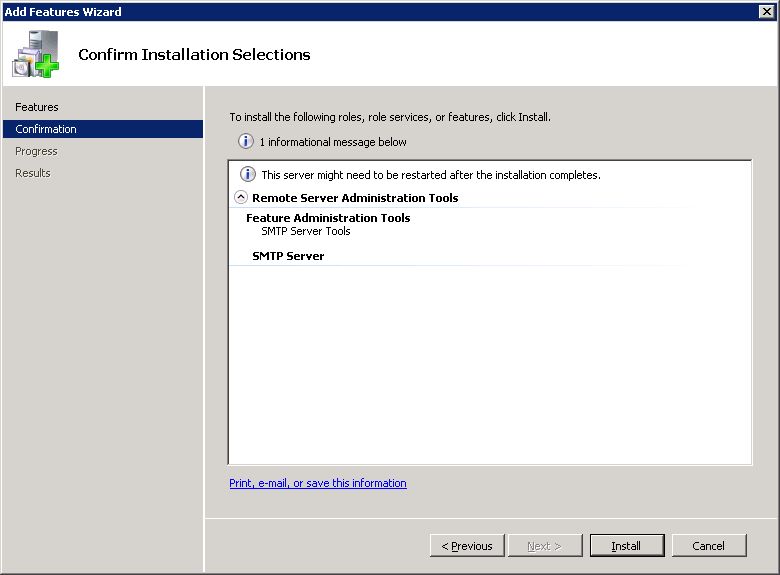Viewport: 780px width, 575px height.
Task: Click the SMTP Server heading
Action: point(288,256)
